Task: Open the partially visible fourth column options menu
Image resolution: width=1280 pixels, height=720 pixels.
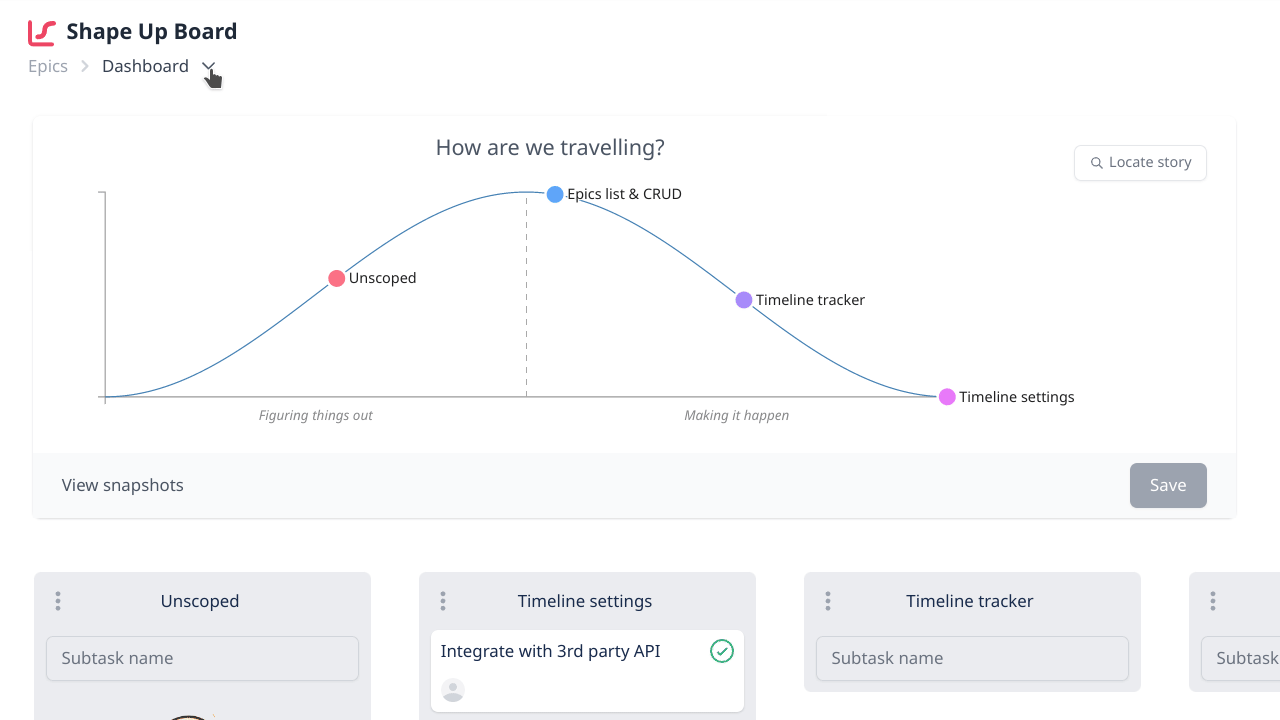Action: (1213, 601)
